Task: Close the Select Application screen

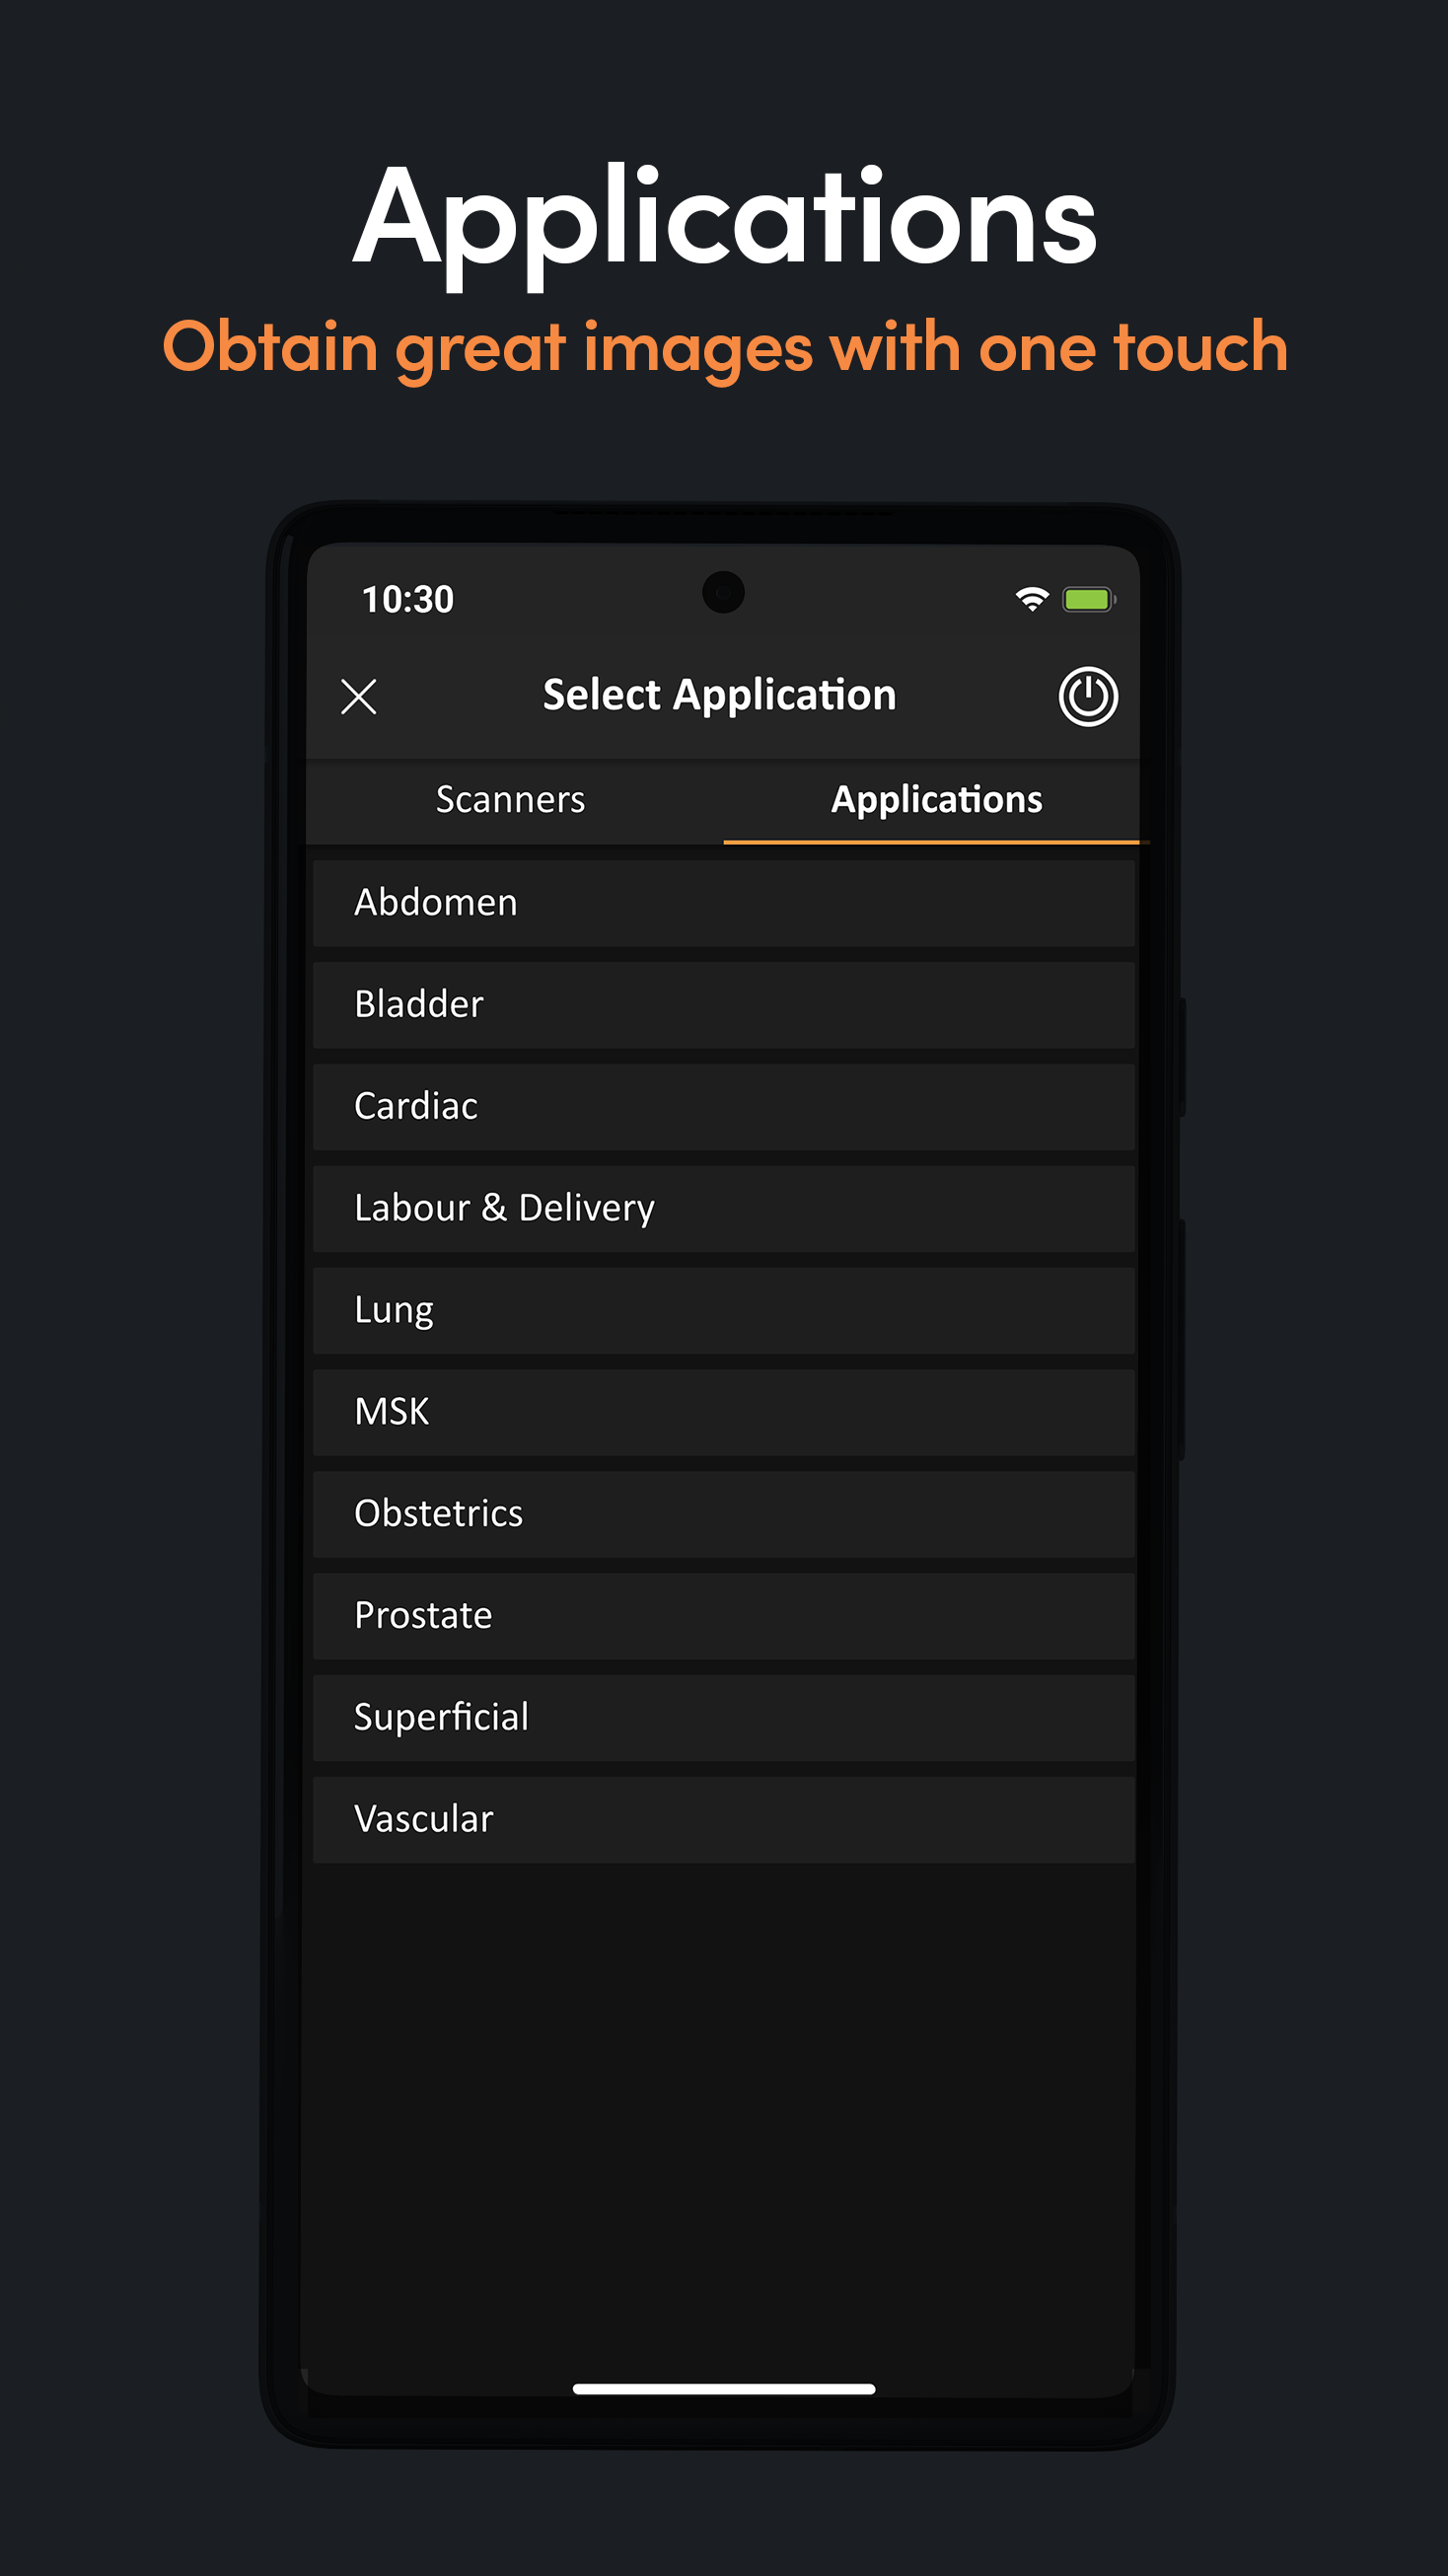Action: [359, 696]
